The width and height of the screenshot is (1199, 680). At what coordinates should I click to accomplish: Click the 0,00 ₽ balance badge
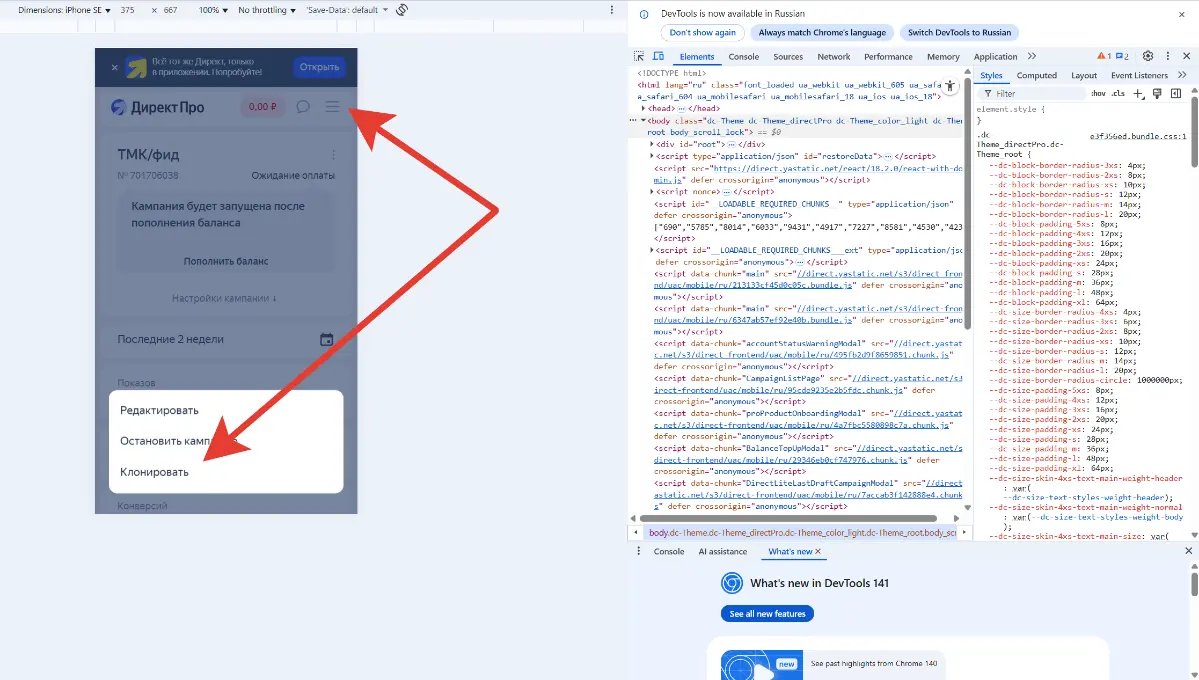(x=262, y=106)
